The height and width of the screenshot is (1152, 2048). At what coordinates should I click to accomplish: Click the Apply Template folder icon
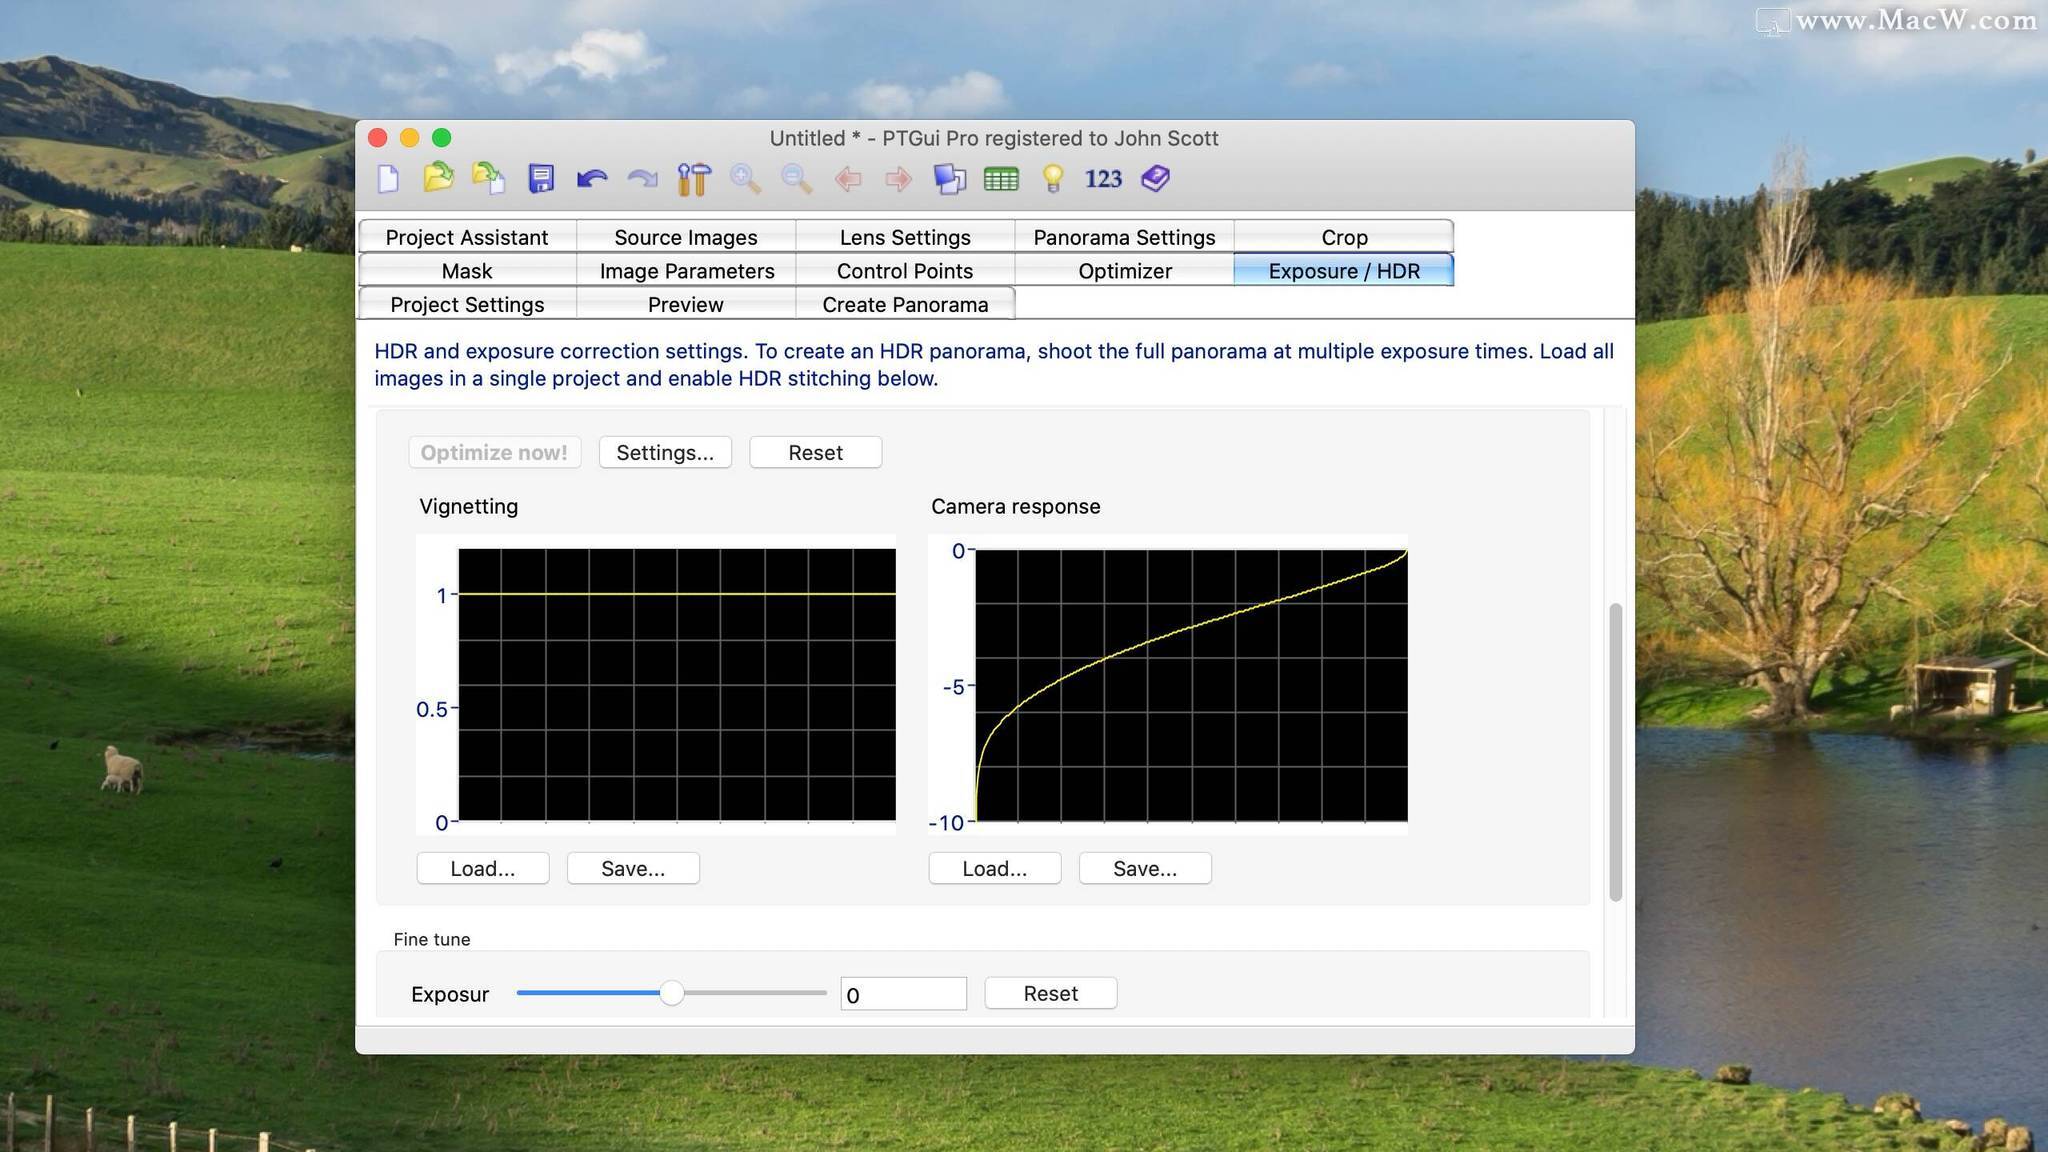click(488, 178)
